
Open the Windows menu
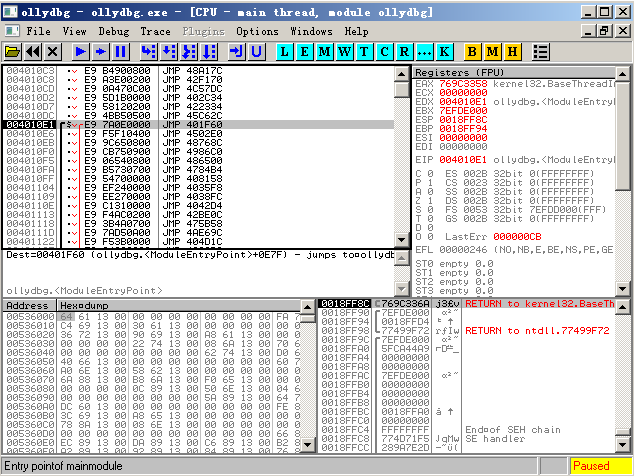[x=311, y=31]
